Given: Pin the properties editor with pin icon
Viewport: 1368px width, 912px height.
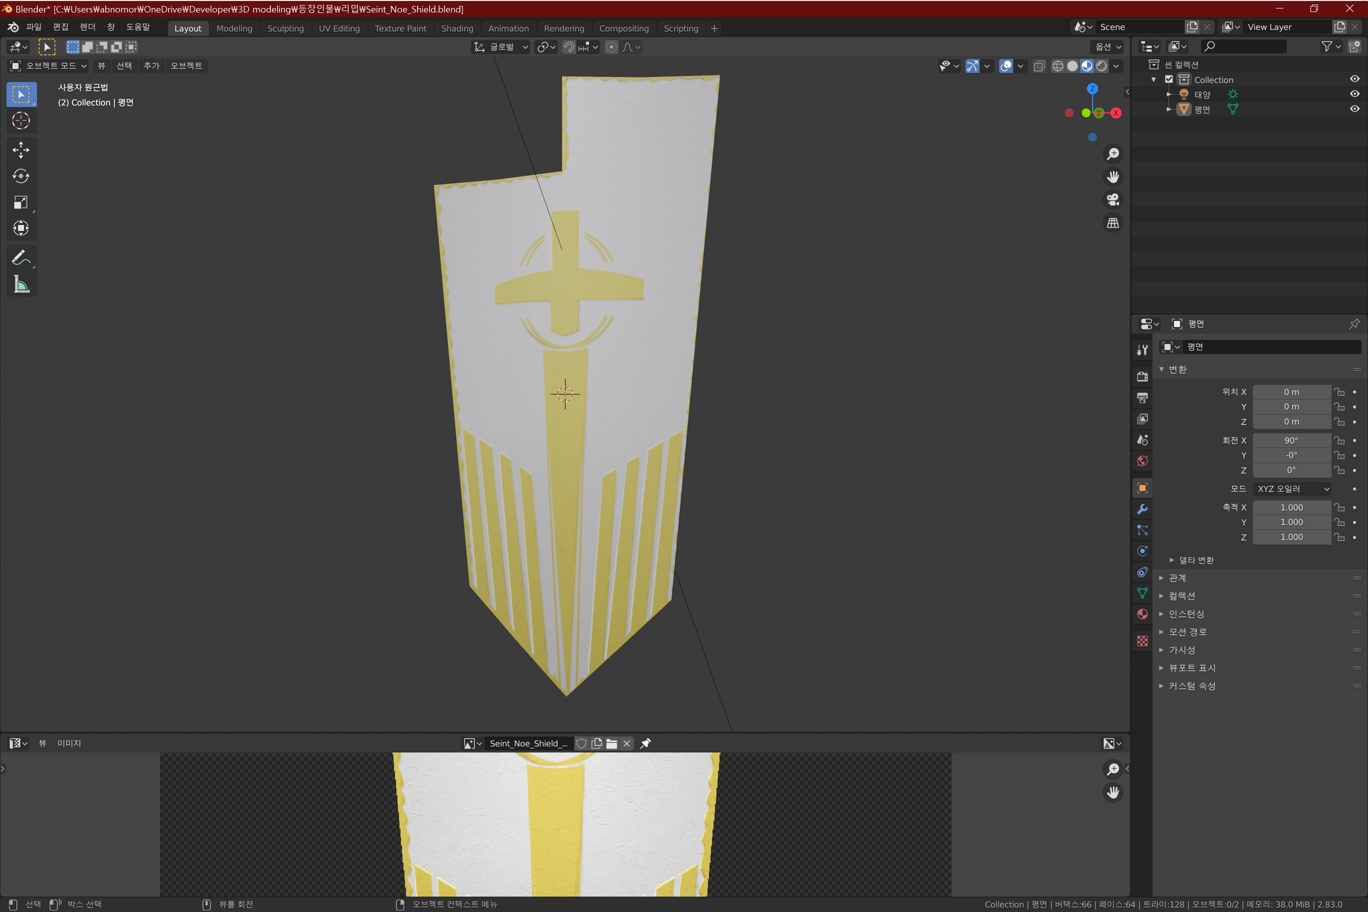Looking at the screenshot, I should tap(1354, 324).
